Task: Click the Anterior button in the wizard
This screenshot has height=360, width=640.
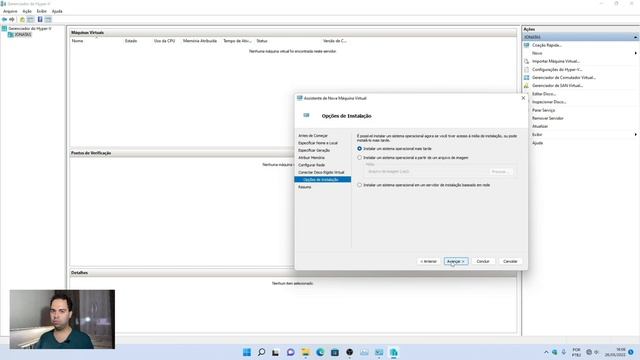Action: click(x=429, y=261)
